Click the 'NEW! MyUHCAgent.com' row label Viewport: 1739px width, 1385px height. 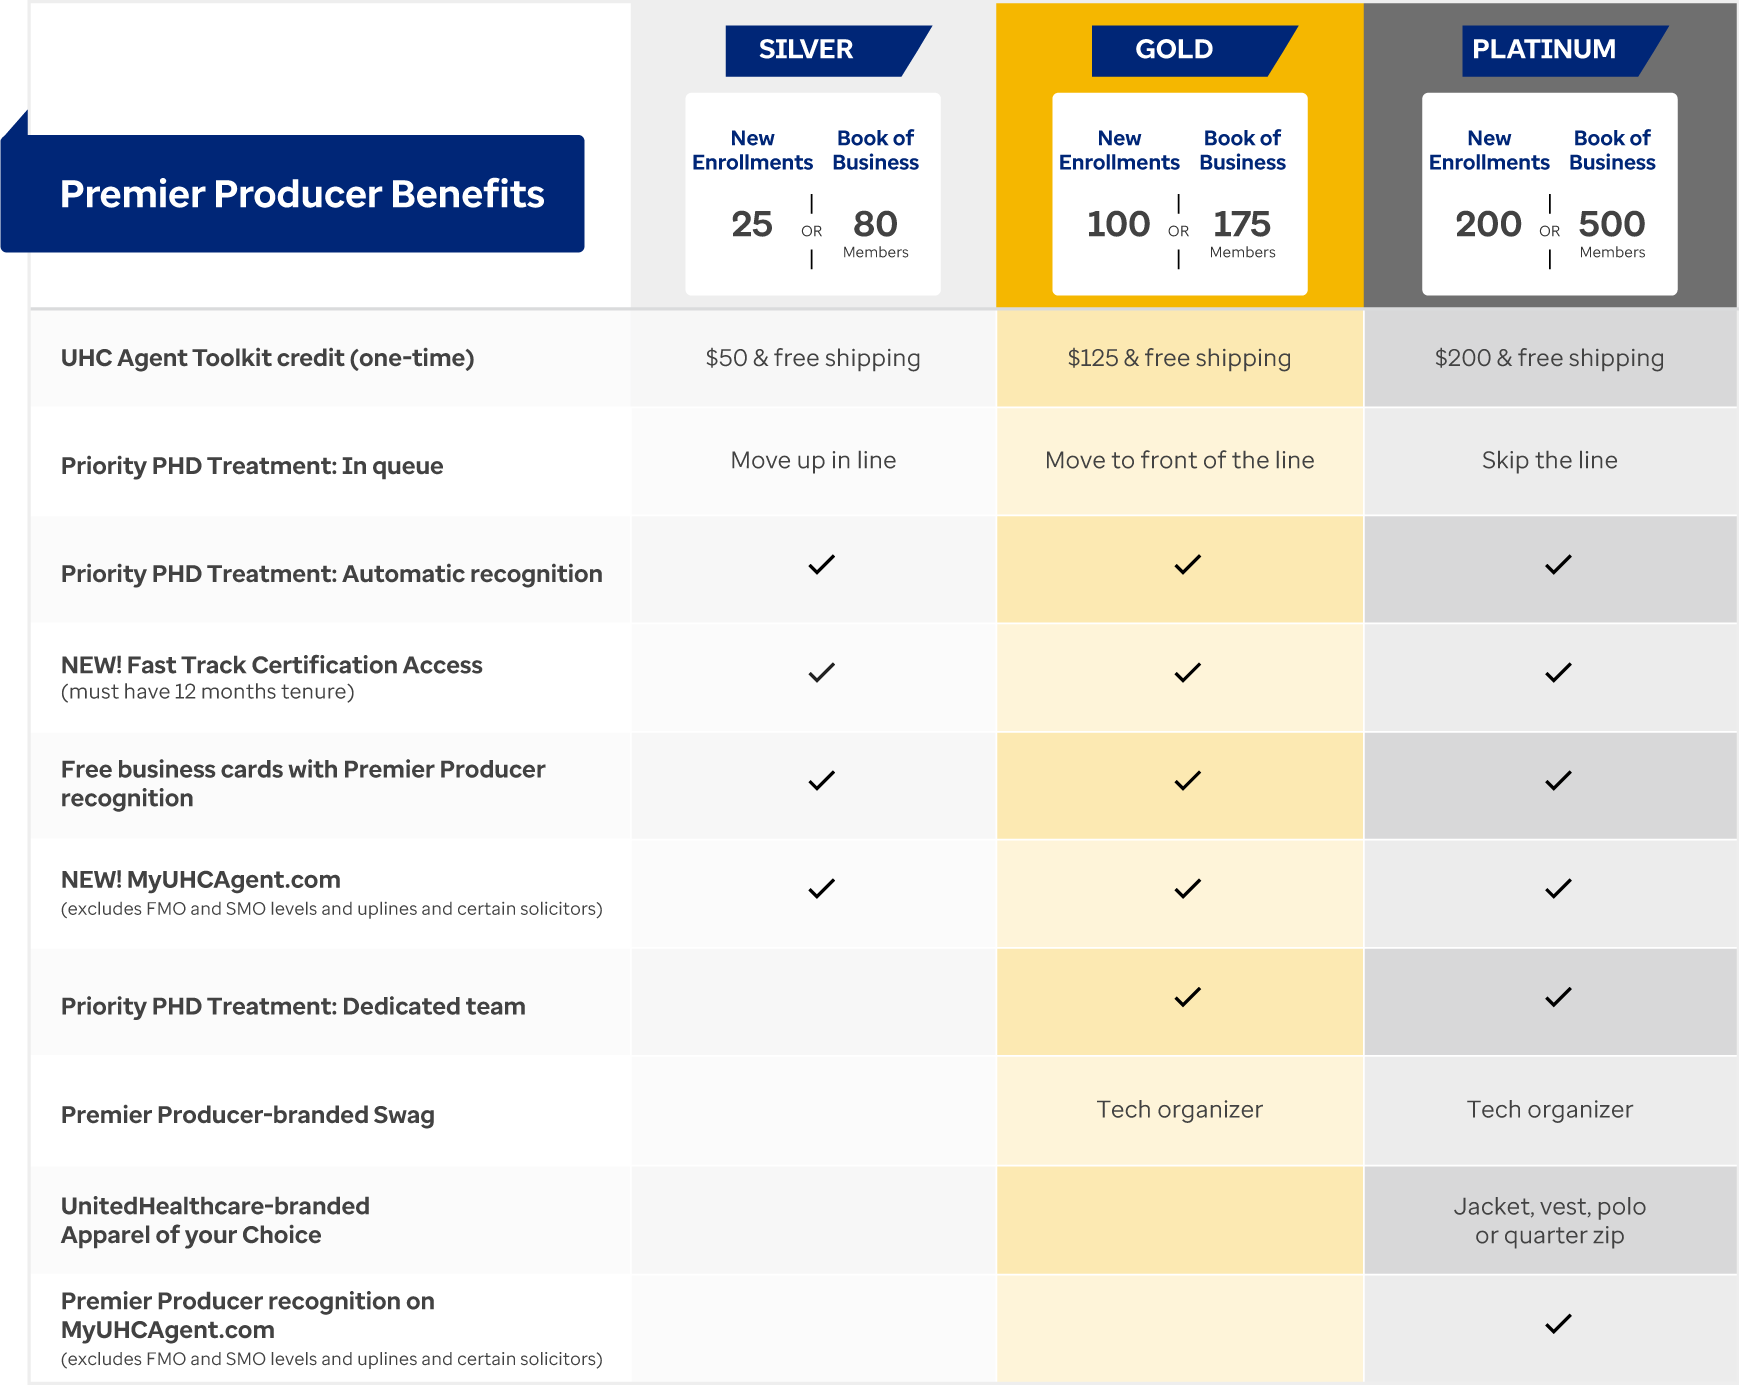pyautogui.click(x=200, y=880)
